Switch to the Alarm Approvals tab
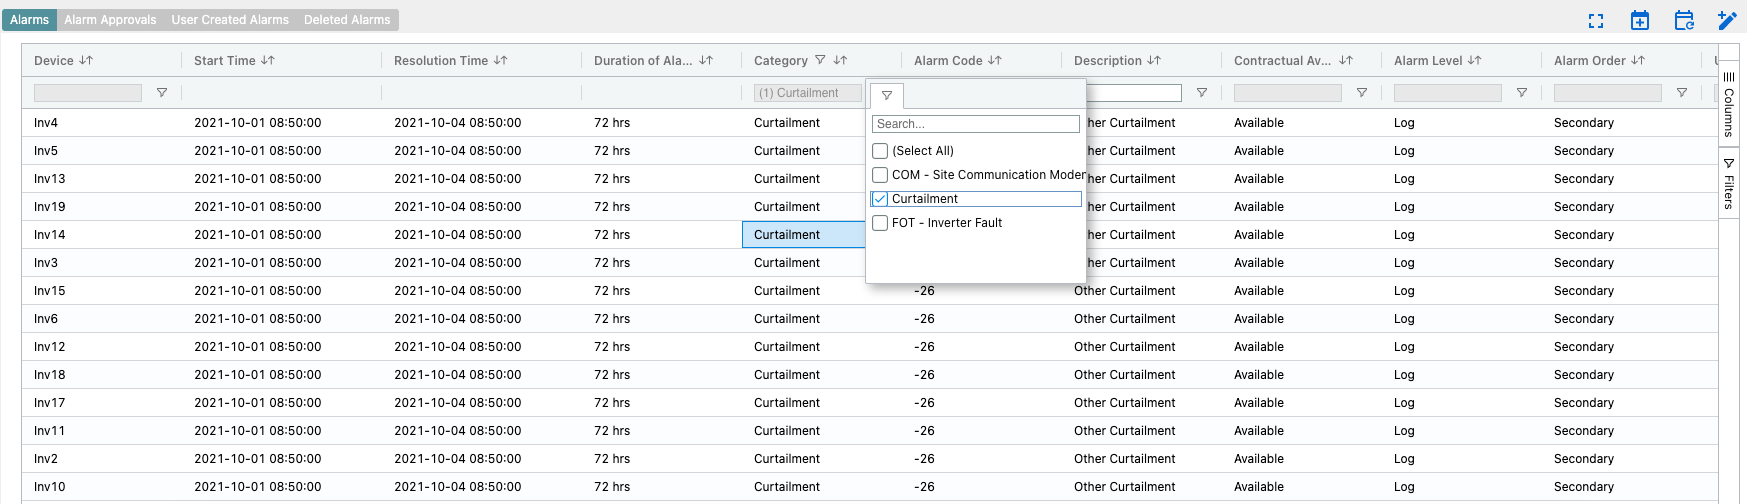The height and width of the screenshot is (504, 1747). pos(110,20)
